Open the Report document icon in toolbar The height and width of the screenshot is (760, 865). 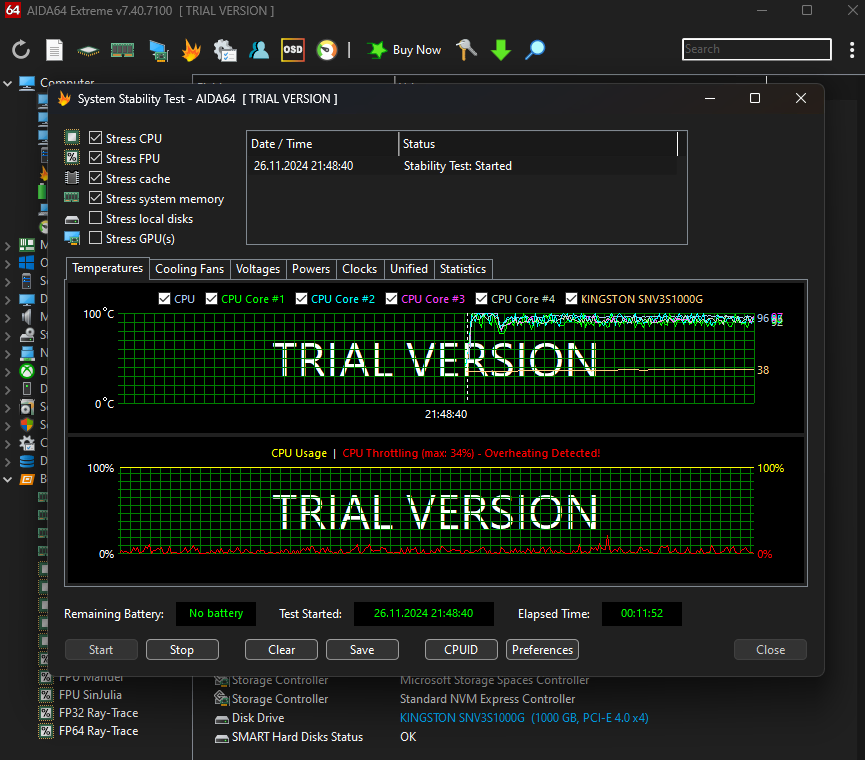pos(54,50)
